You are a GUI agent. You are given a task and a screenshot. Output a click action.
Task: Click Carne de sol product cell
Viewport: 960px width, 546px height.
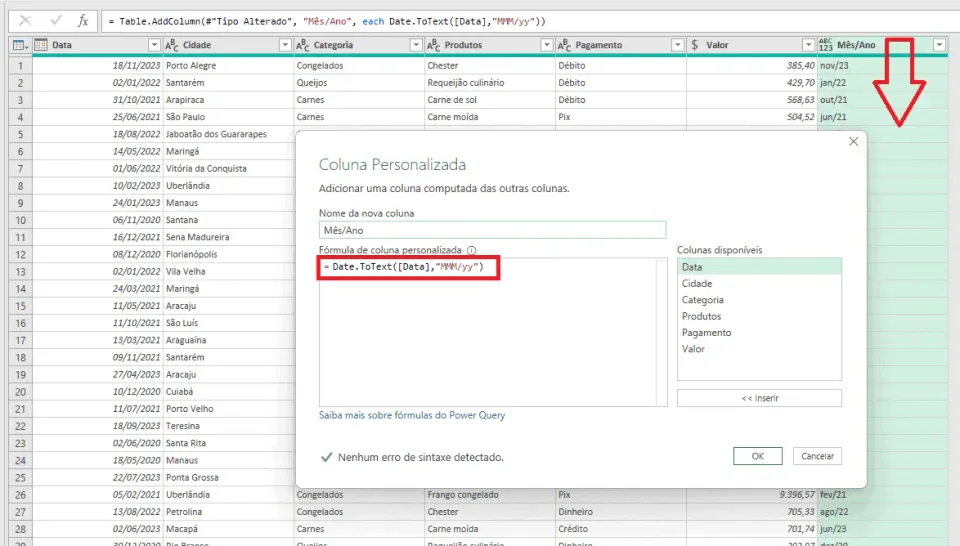pyautogui.click(x=490, y=100)
